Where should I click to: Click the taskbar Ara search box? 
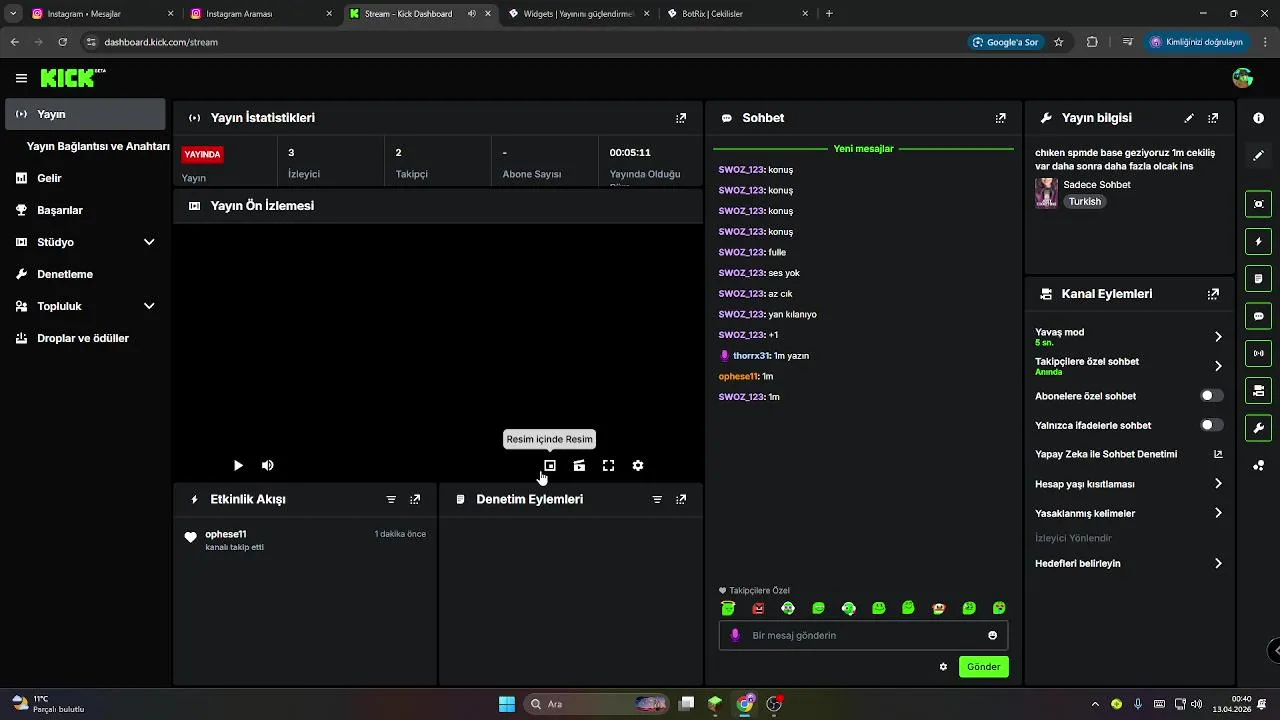[x=596, y=704]
